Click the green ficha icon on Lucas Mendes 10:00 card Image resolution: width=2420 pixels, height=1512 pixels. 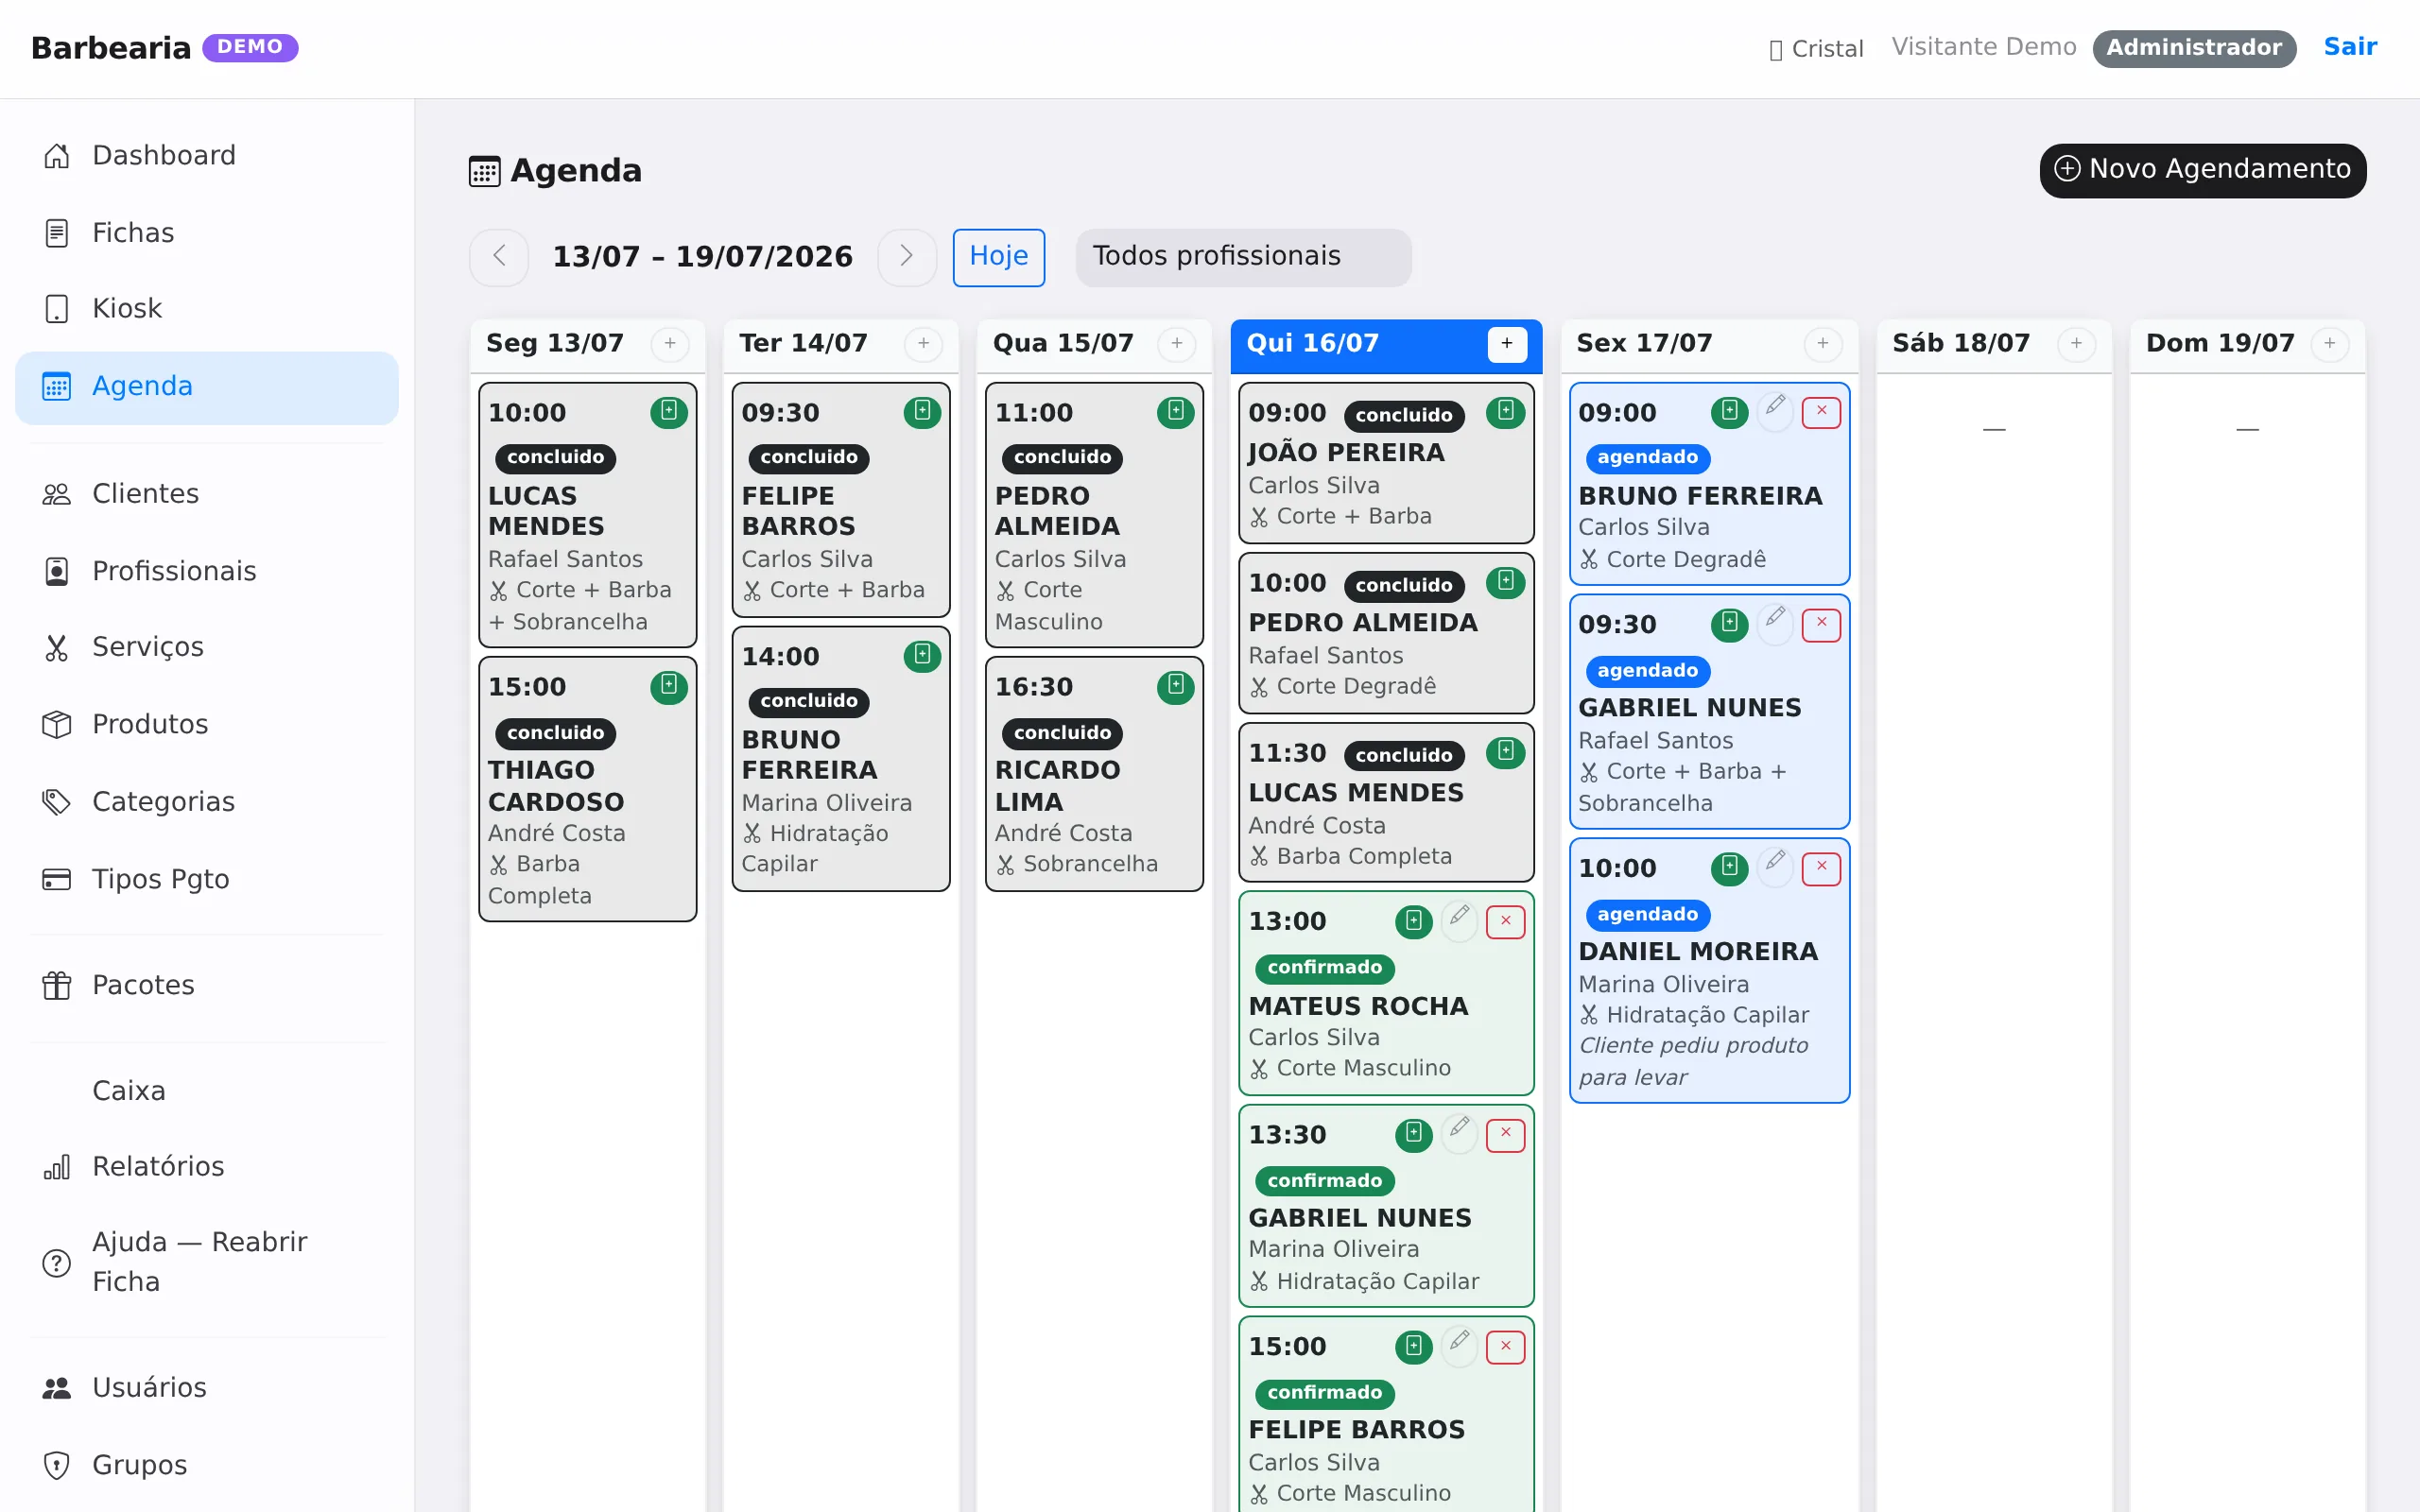(668, 412)
